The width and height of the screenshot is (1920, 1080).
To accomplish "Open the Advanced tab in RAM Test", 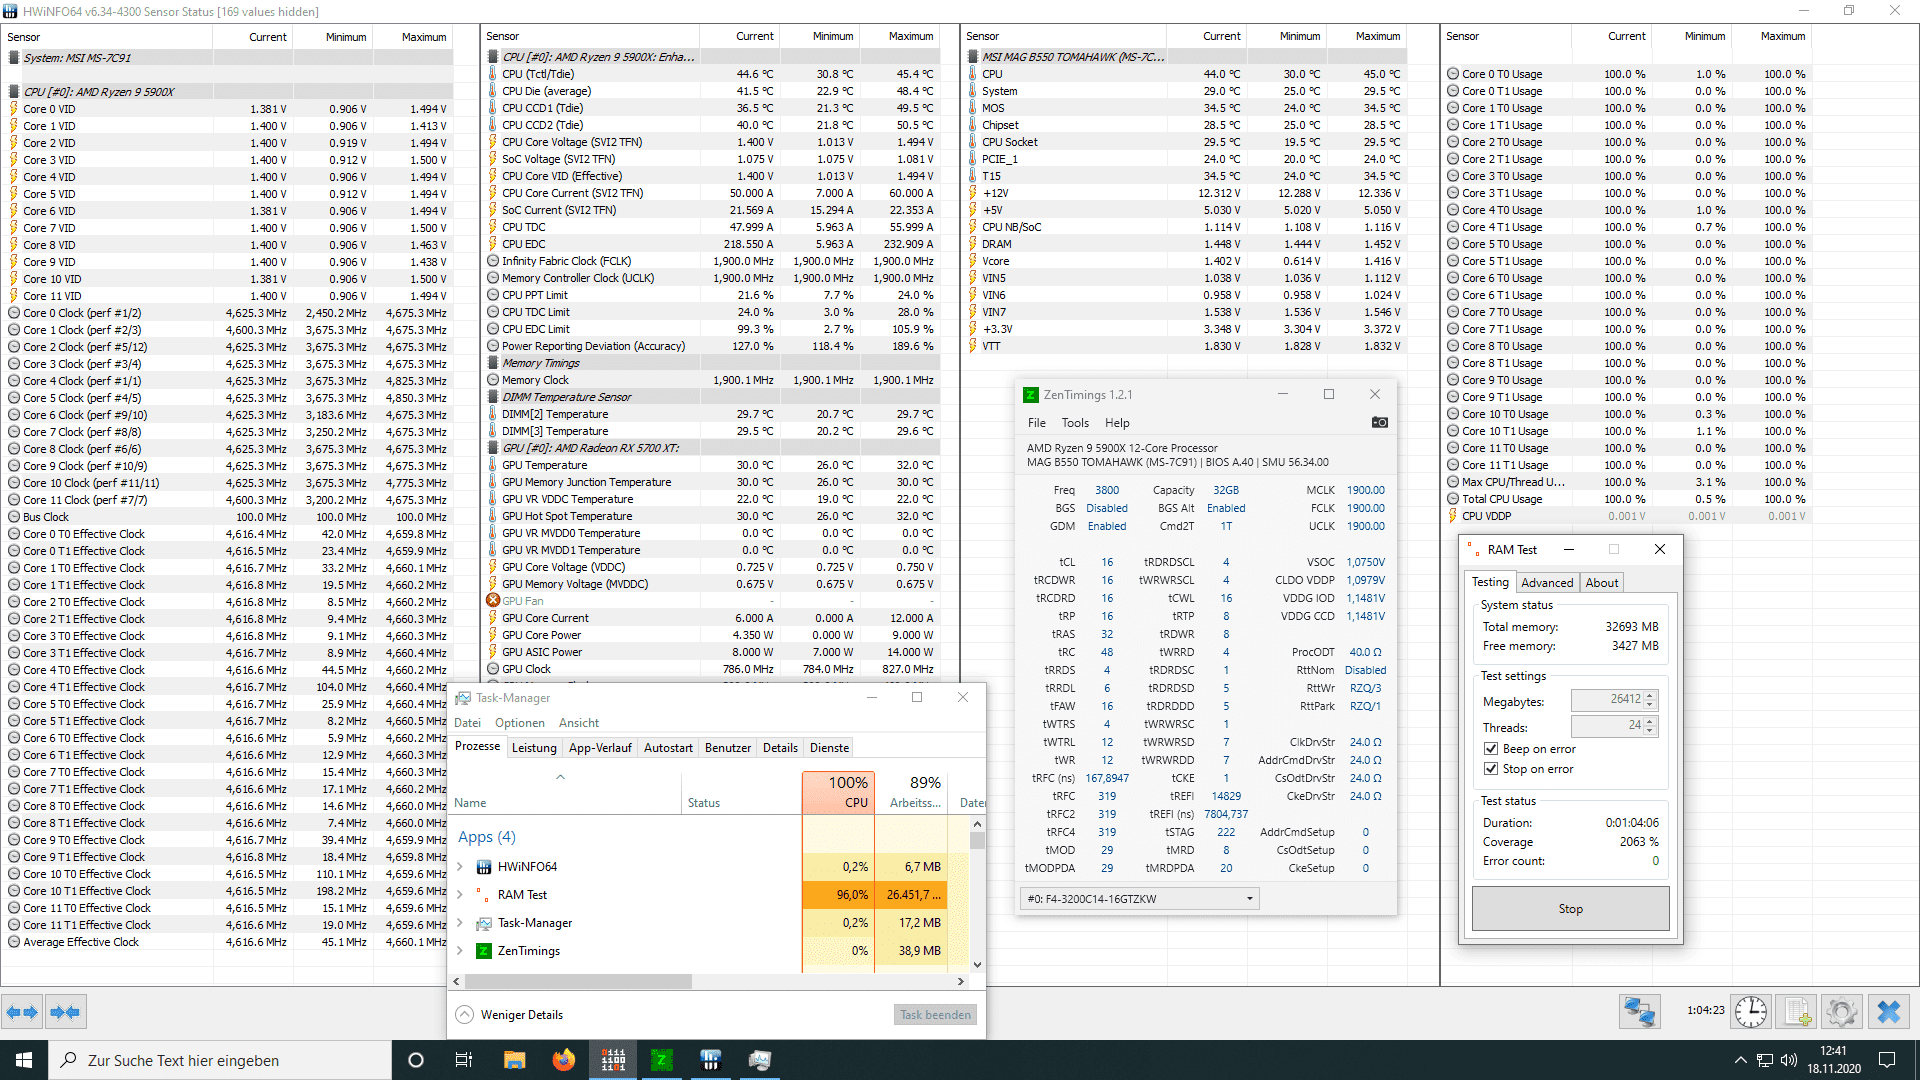I will (1546, 583).
